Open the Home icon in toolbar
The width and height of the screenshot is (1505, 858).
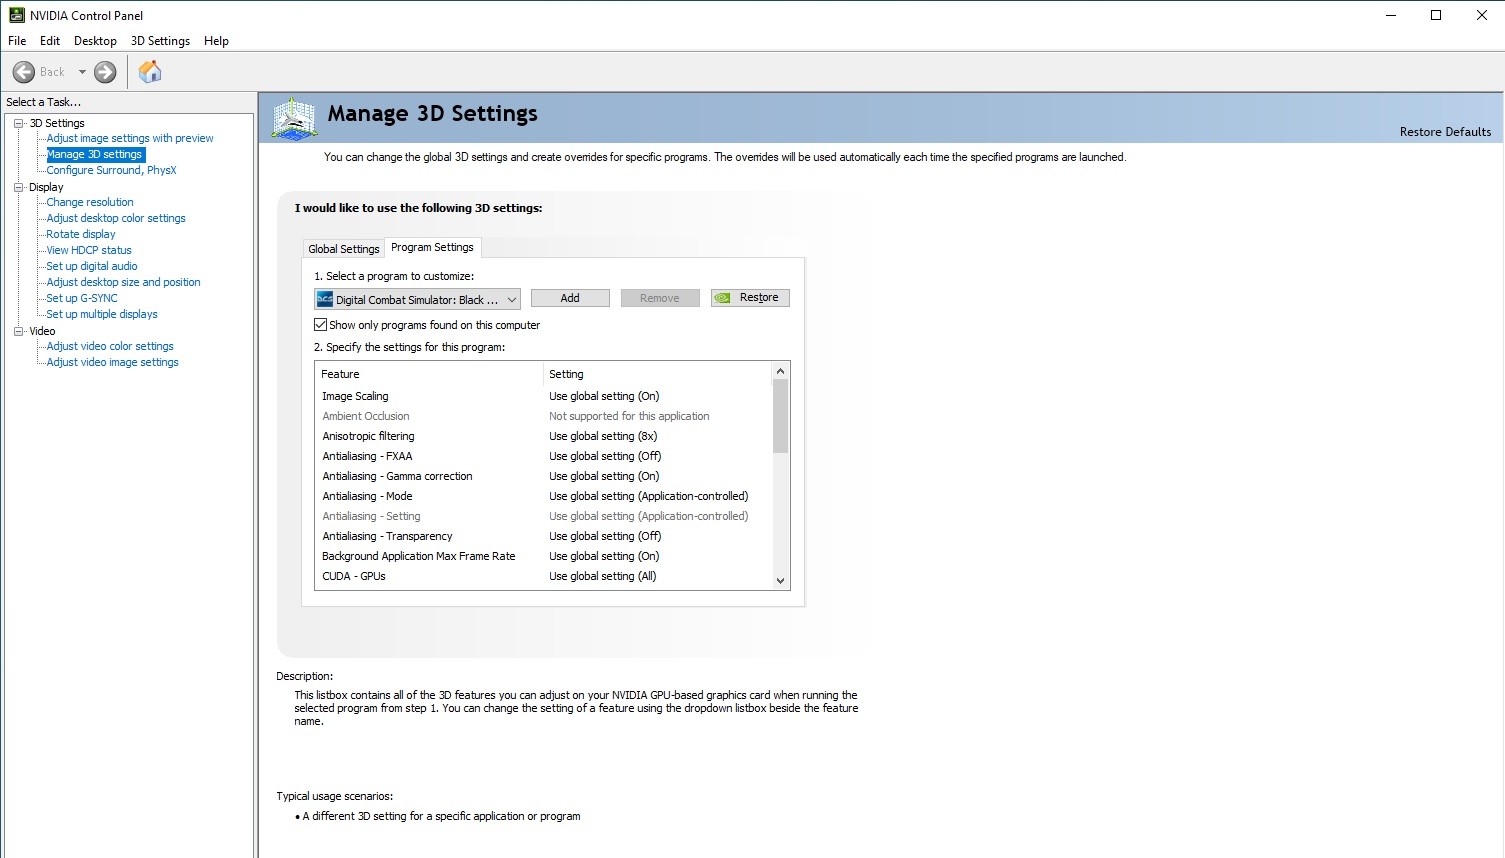[x=150, y=71]
